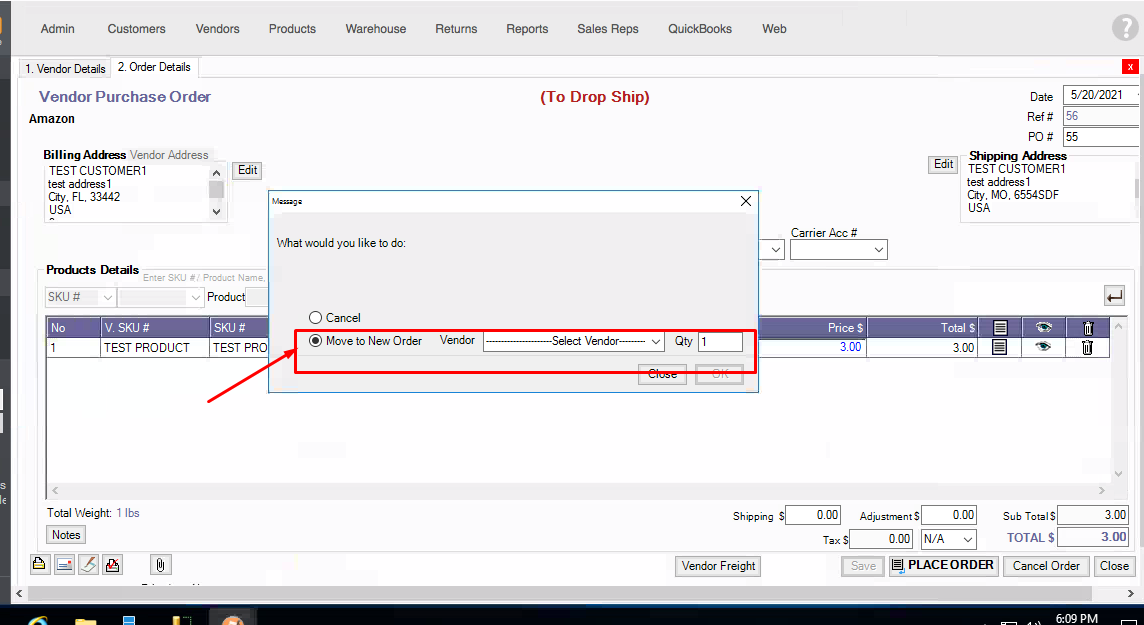The width and height of the screenshot is (1144, 625).
Task: Open the N/A tax dropdown
Action: [x=948, y=539]
